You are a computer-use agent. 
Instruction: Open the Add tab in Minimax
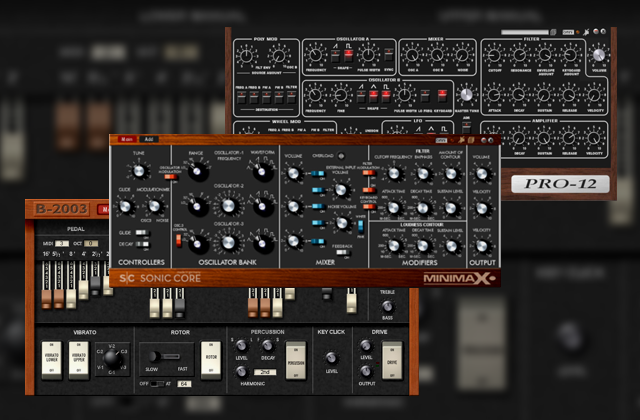(149, 140)
